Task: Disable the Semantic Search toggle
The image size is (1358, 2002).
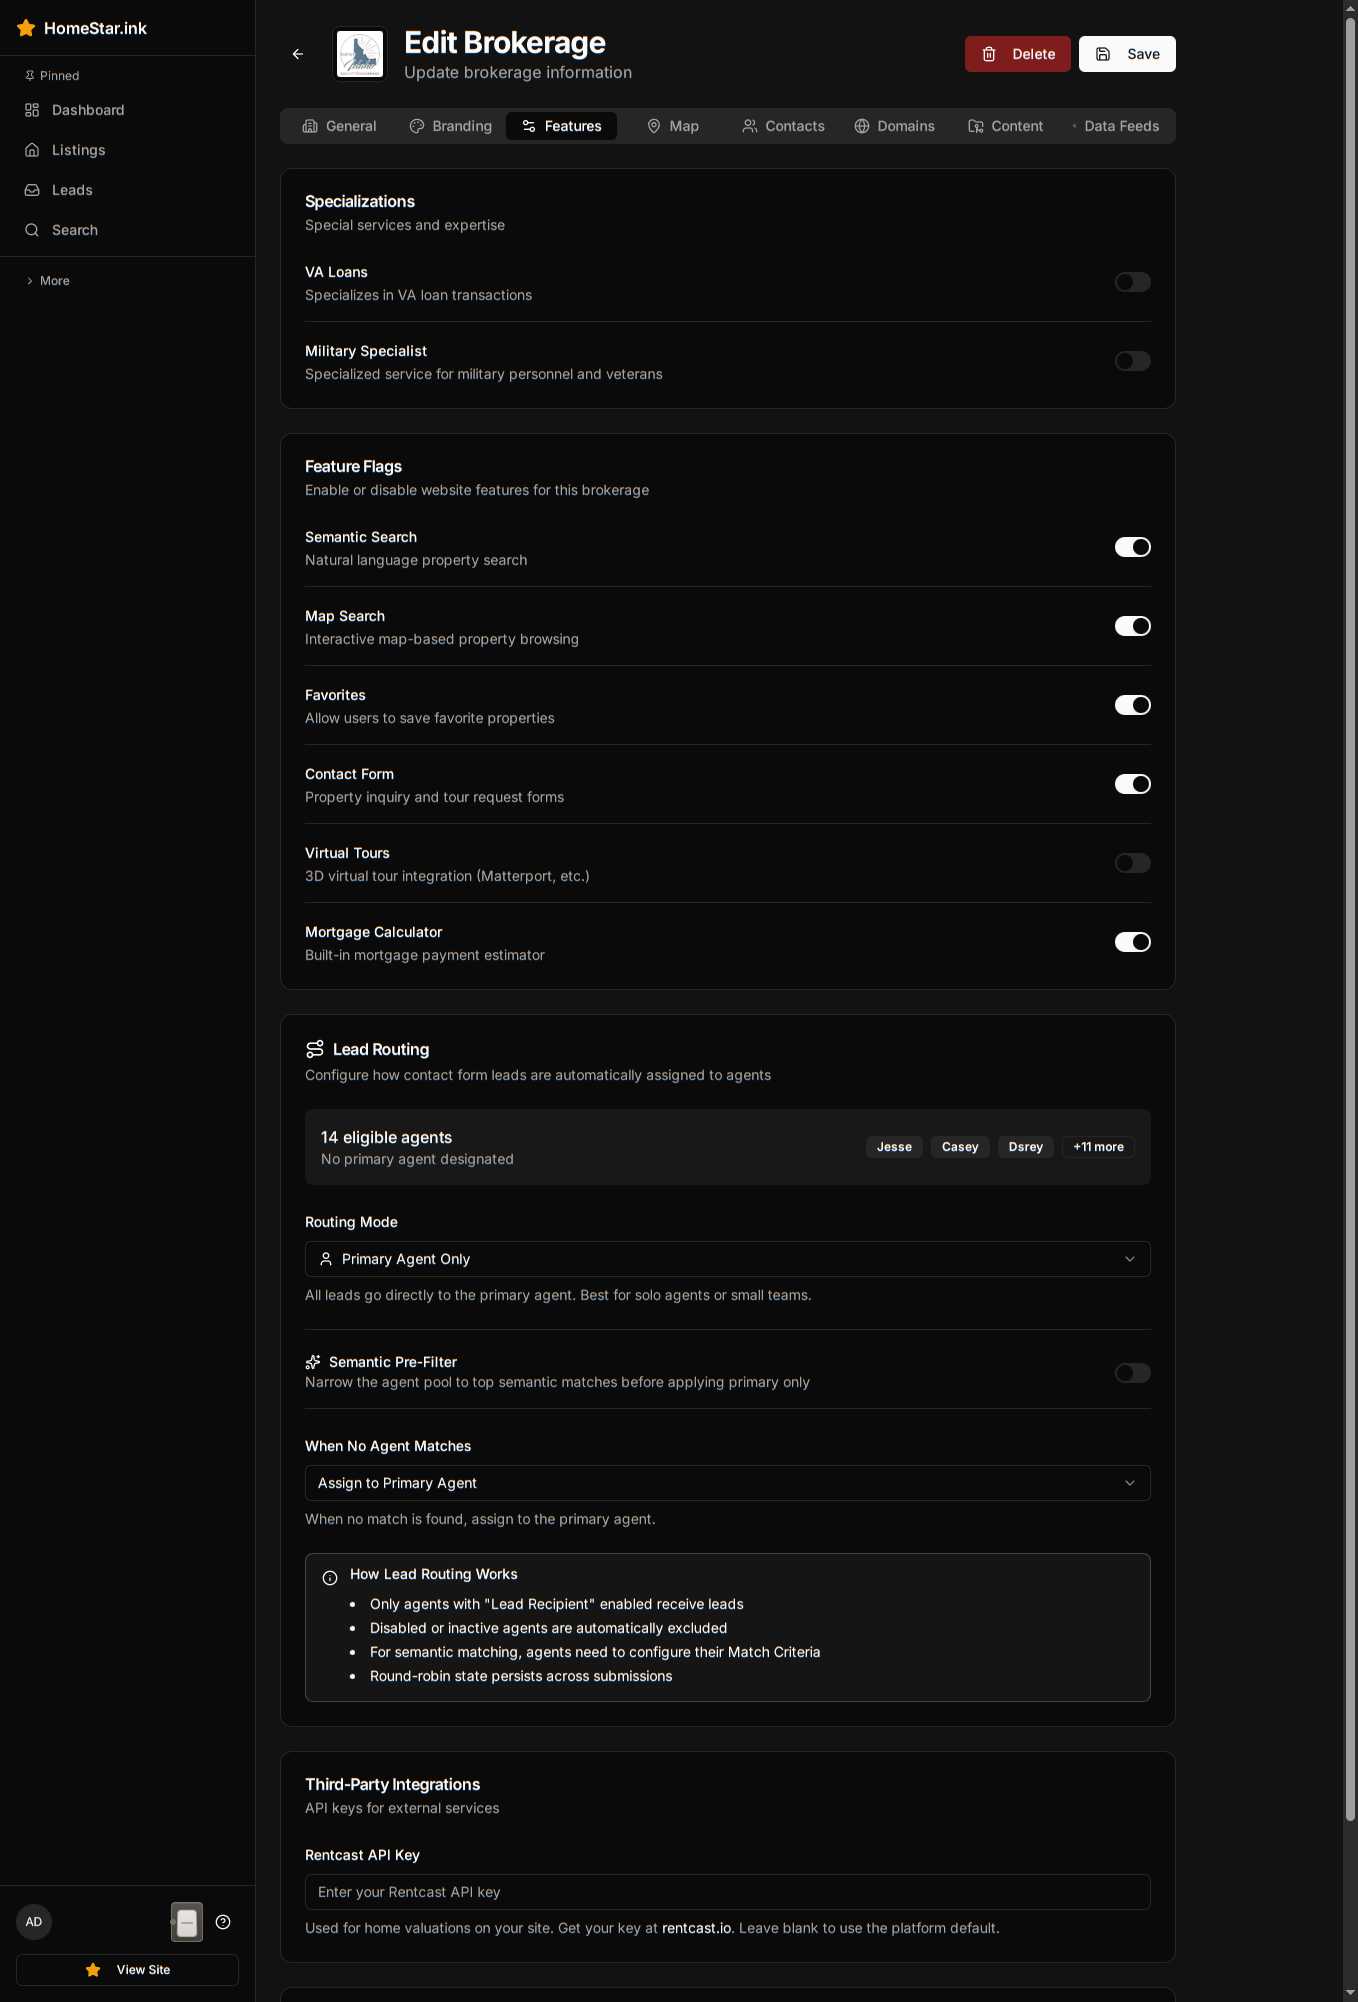Action: click(1132, 547)
